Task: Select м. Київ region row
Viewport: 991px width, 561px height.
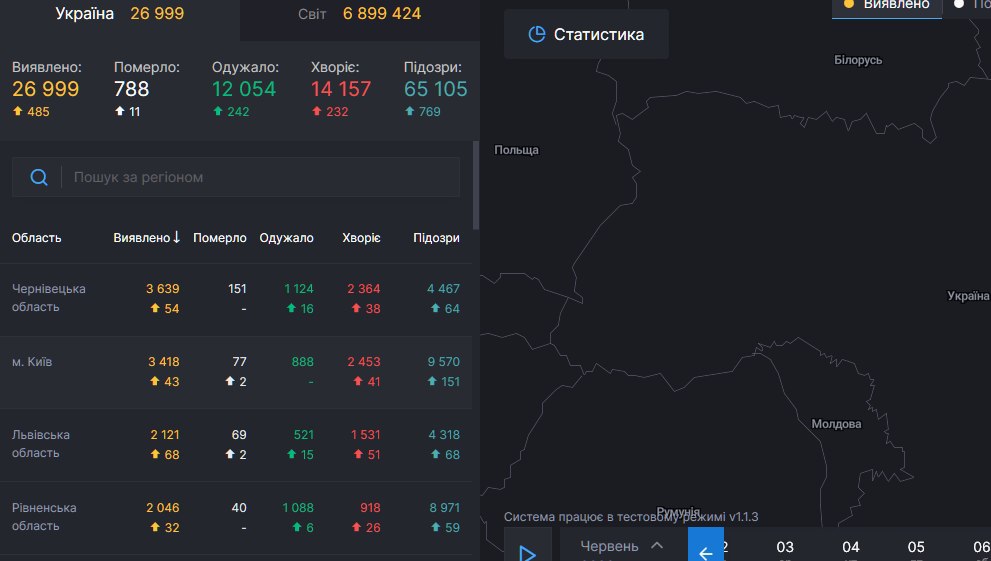Action: (x=31, y=361)
